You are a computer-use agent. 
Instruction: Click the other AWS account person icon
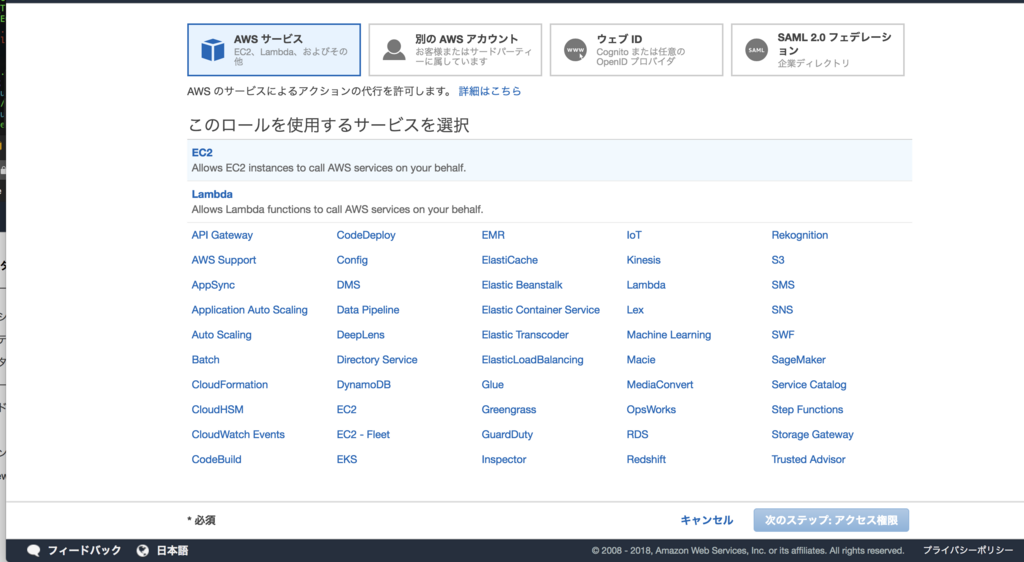(x=394, y=50)
